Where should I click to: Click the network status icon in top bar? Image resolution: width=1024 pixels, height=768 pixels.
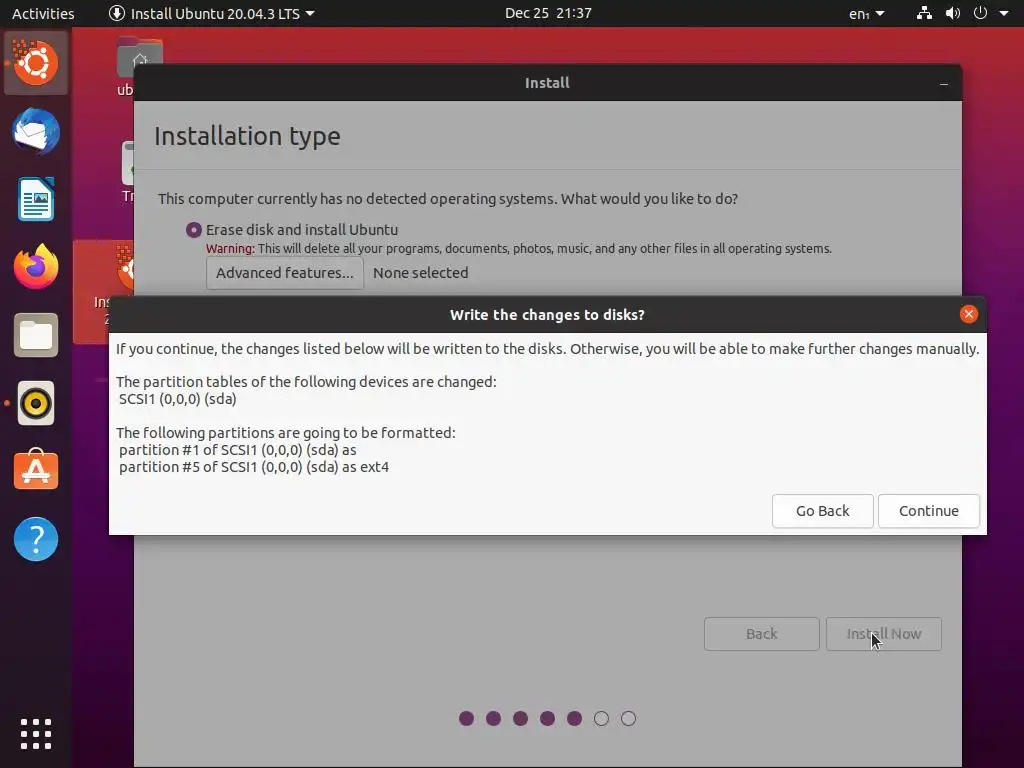[x=924, y=13]
